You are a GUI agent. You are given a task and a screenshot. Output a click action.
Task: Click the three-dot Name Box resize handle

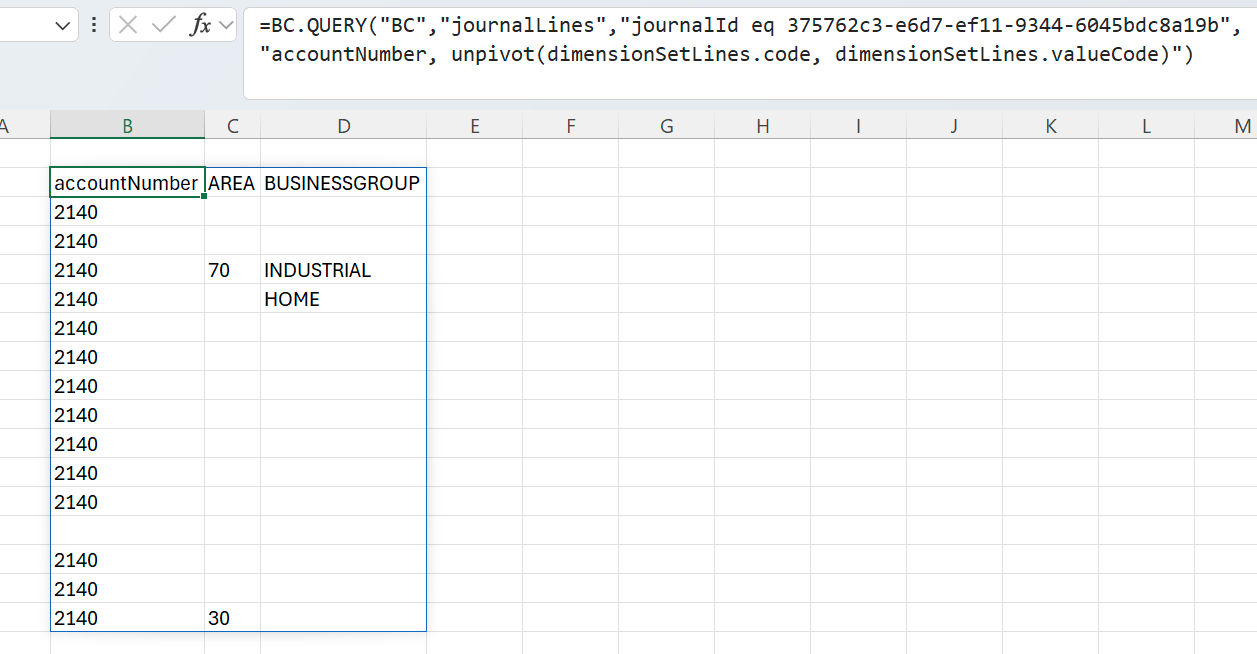(94, 25)
